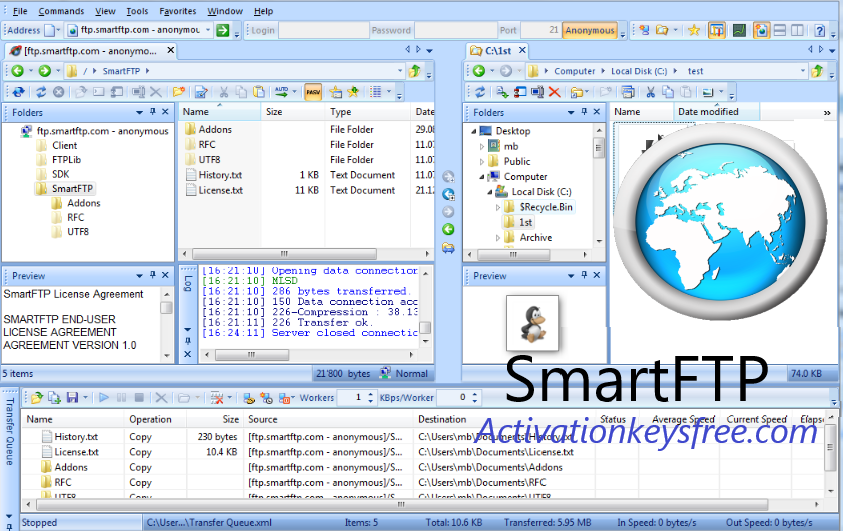Toggle the Anonymous login button
This screenshot has height=531, width=843.
(x=590, y=30)
